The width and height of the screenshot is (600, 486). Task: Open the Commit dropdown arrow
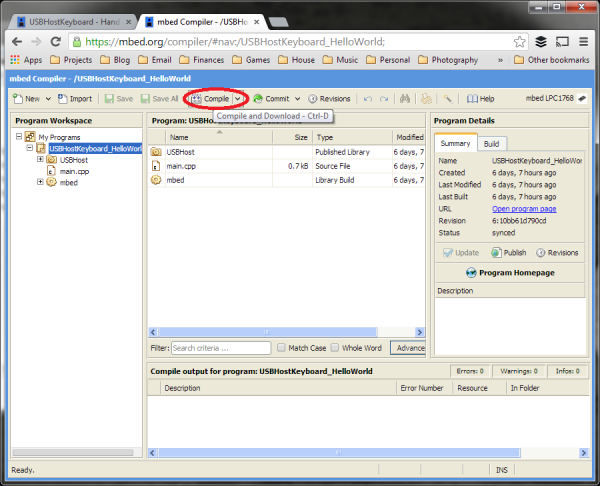[x=297, y=99]
